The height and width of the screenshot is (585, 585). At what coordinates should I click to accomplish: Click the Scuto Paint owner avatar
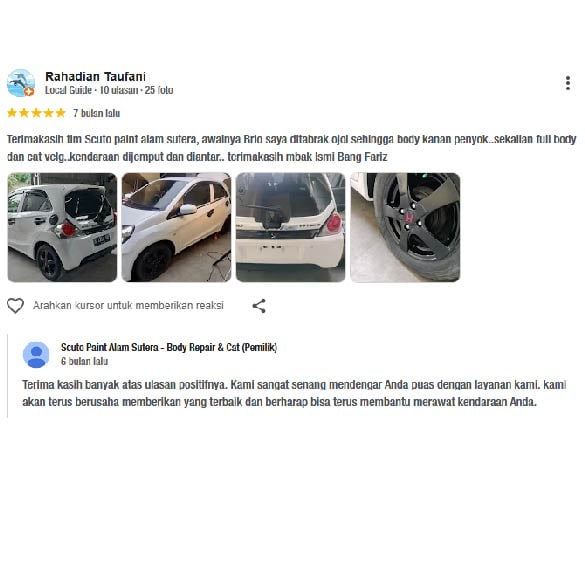36,354
